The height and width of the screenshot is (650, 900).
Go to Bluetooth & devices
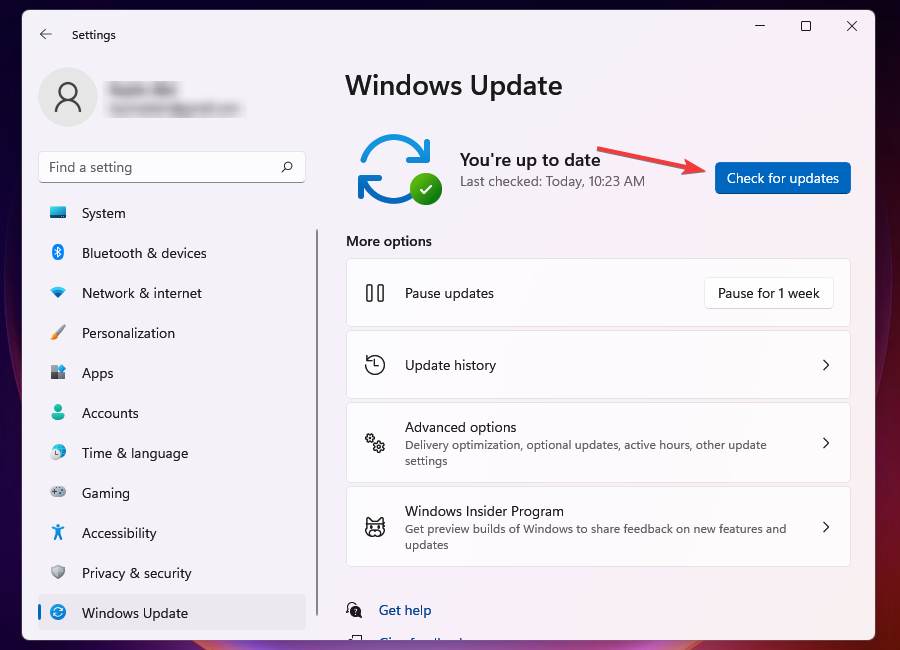pos(172,253)
